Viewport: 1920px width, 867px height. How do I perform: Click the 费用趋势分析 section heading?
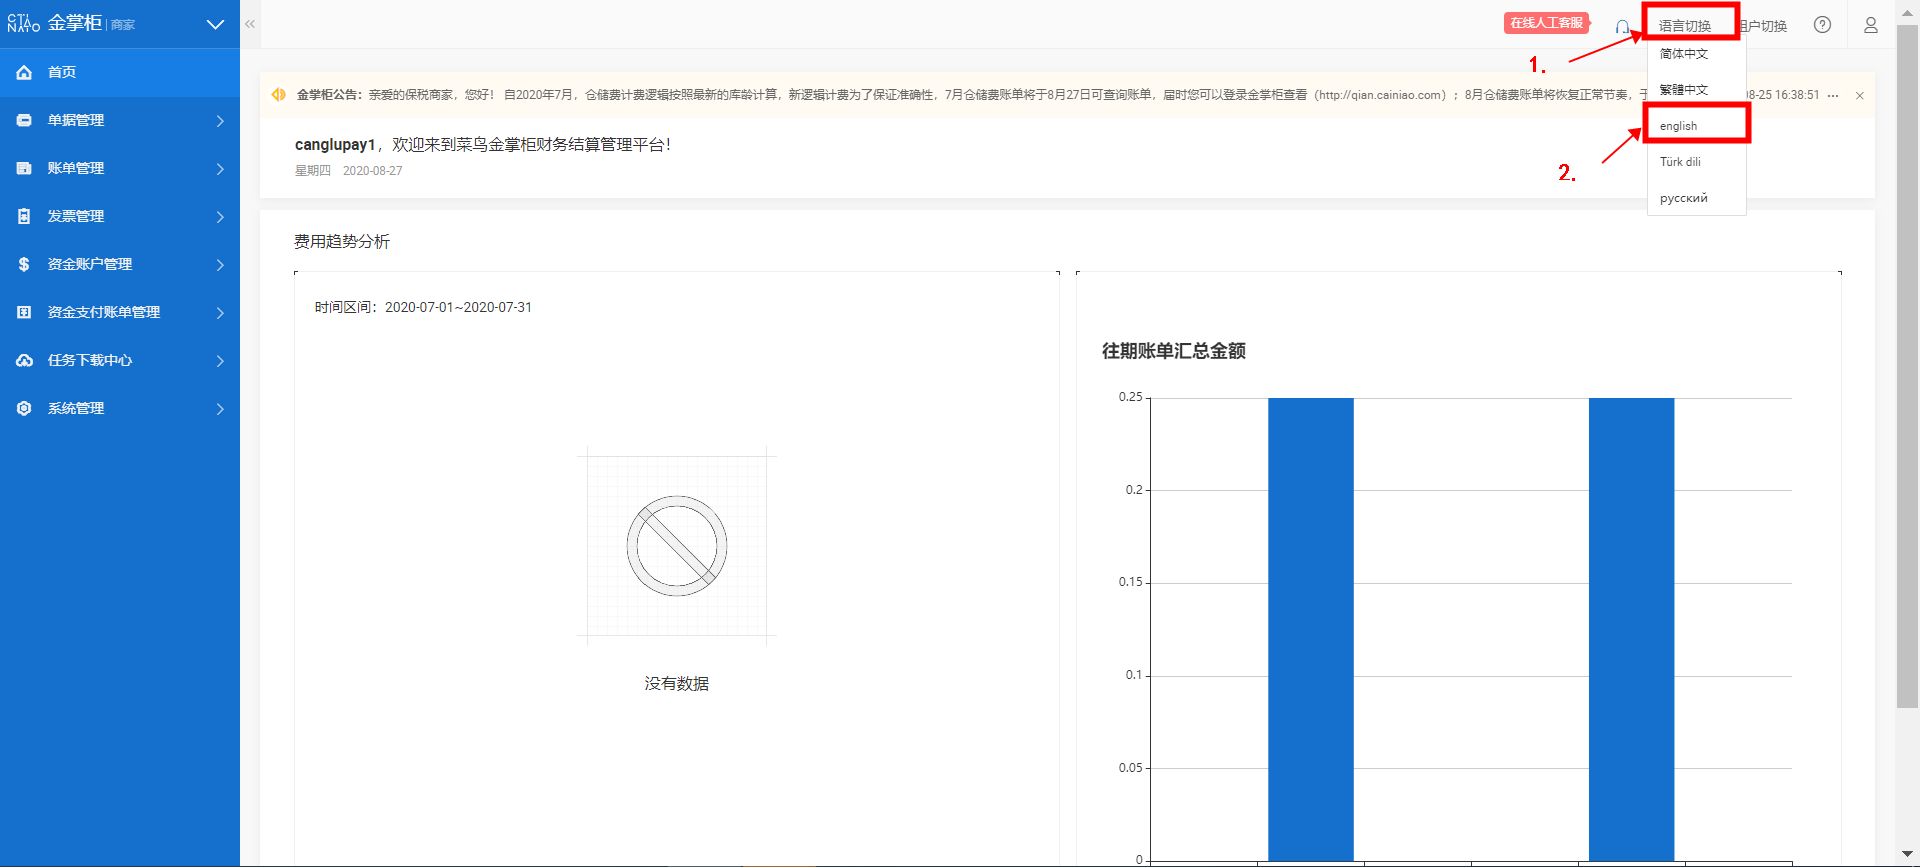[342, 242]
